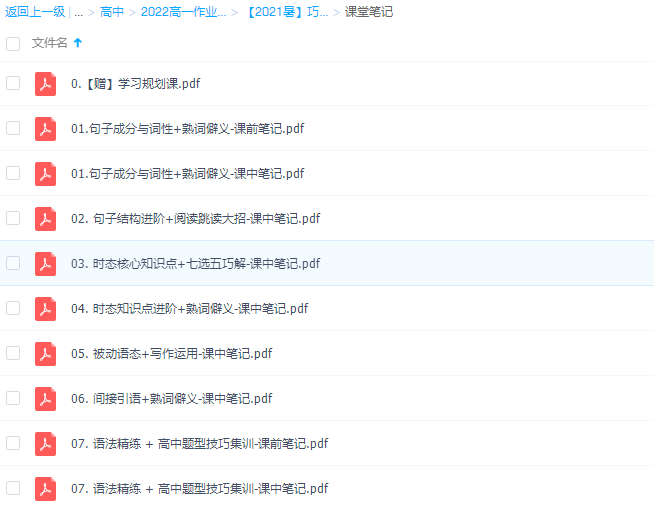The width and height of the screenshot is (654, 505).
Task: Click PDF icon for 02. 句子结构进阶 file
Action: pos(45,219)
